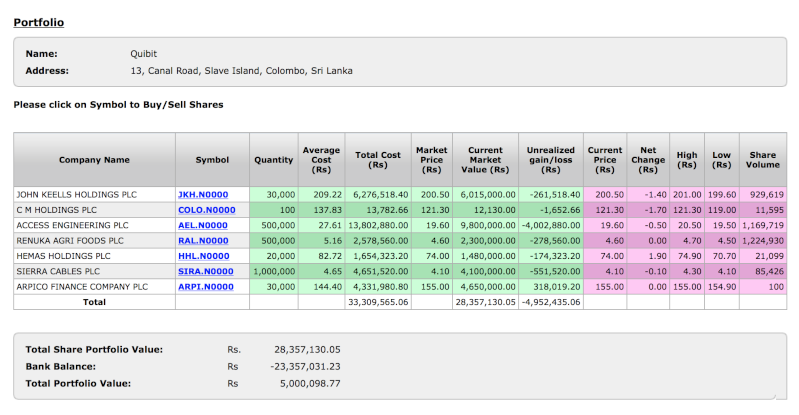Click total portfolio amount 5,000,098.77

coord(310,383)
